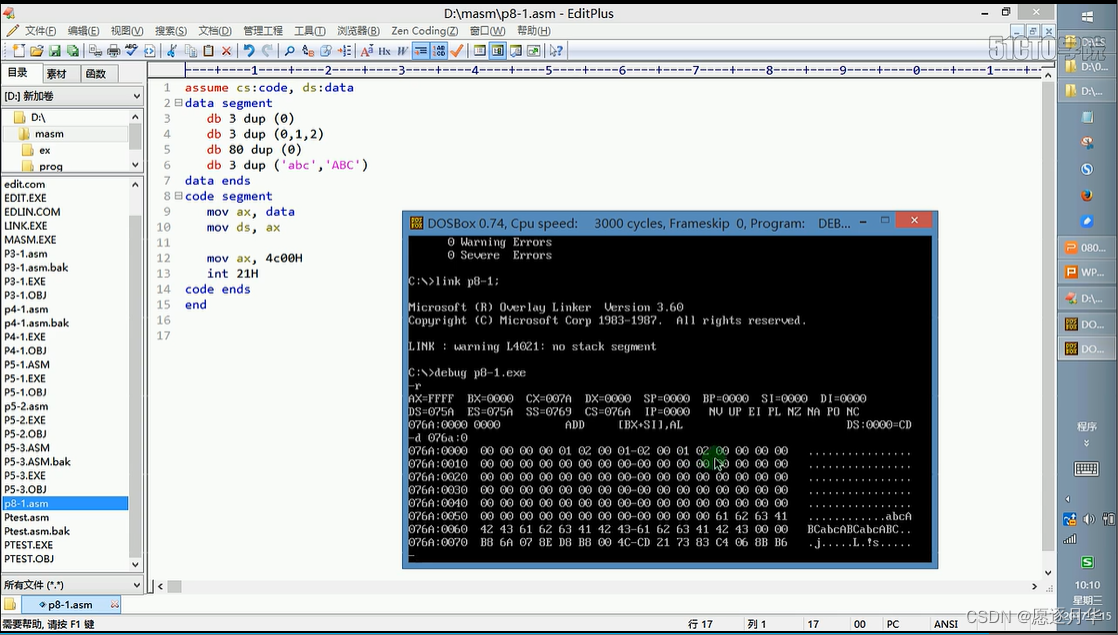This screenshot has width=1118, height=635.
Task: Open the Zen Coding(Z) menu
Action: pyautogui.click(x=425, y=31)
